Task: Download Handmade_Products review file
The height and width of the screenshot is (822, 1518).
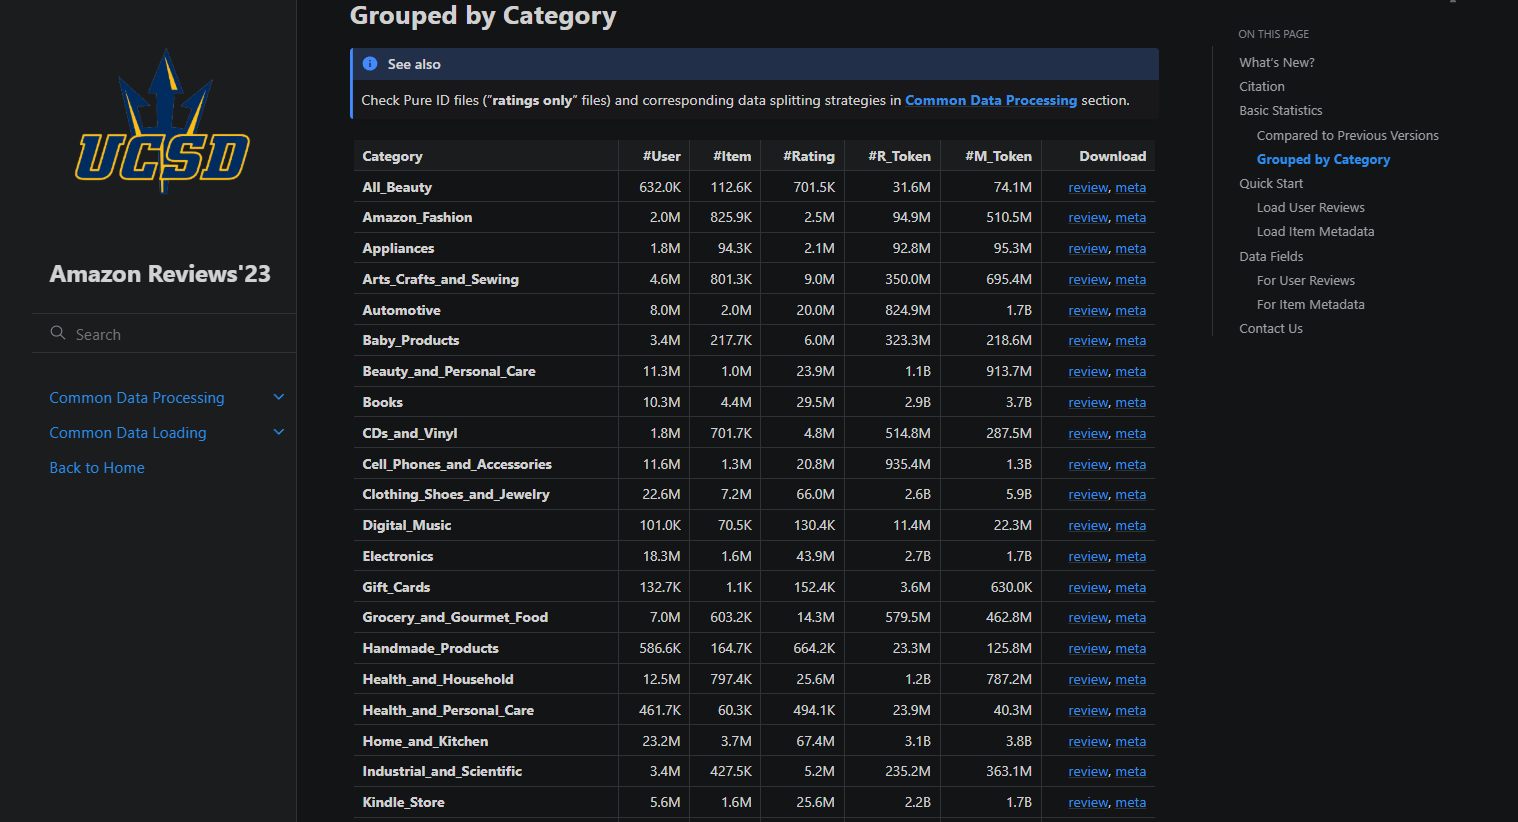Action: pyautogui.click(x=1088, y=648)
